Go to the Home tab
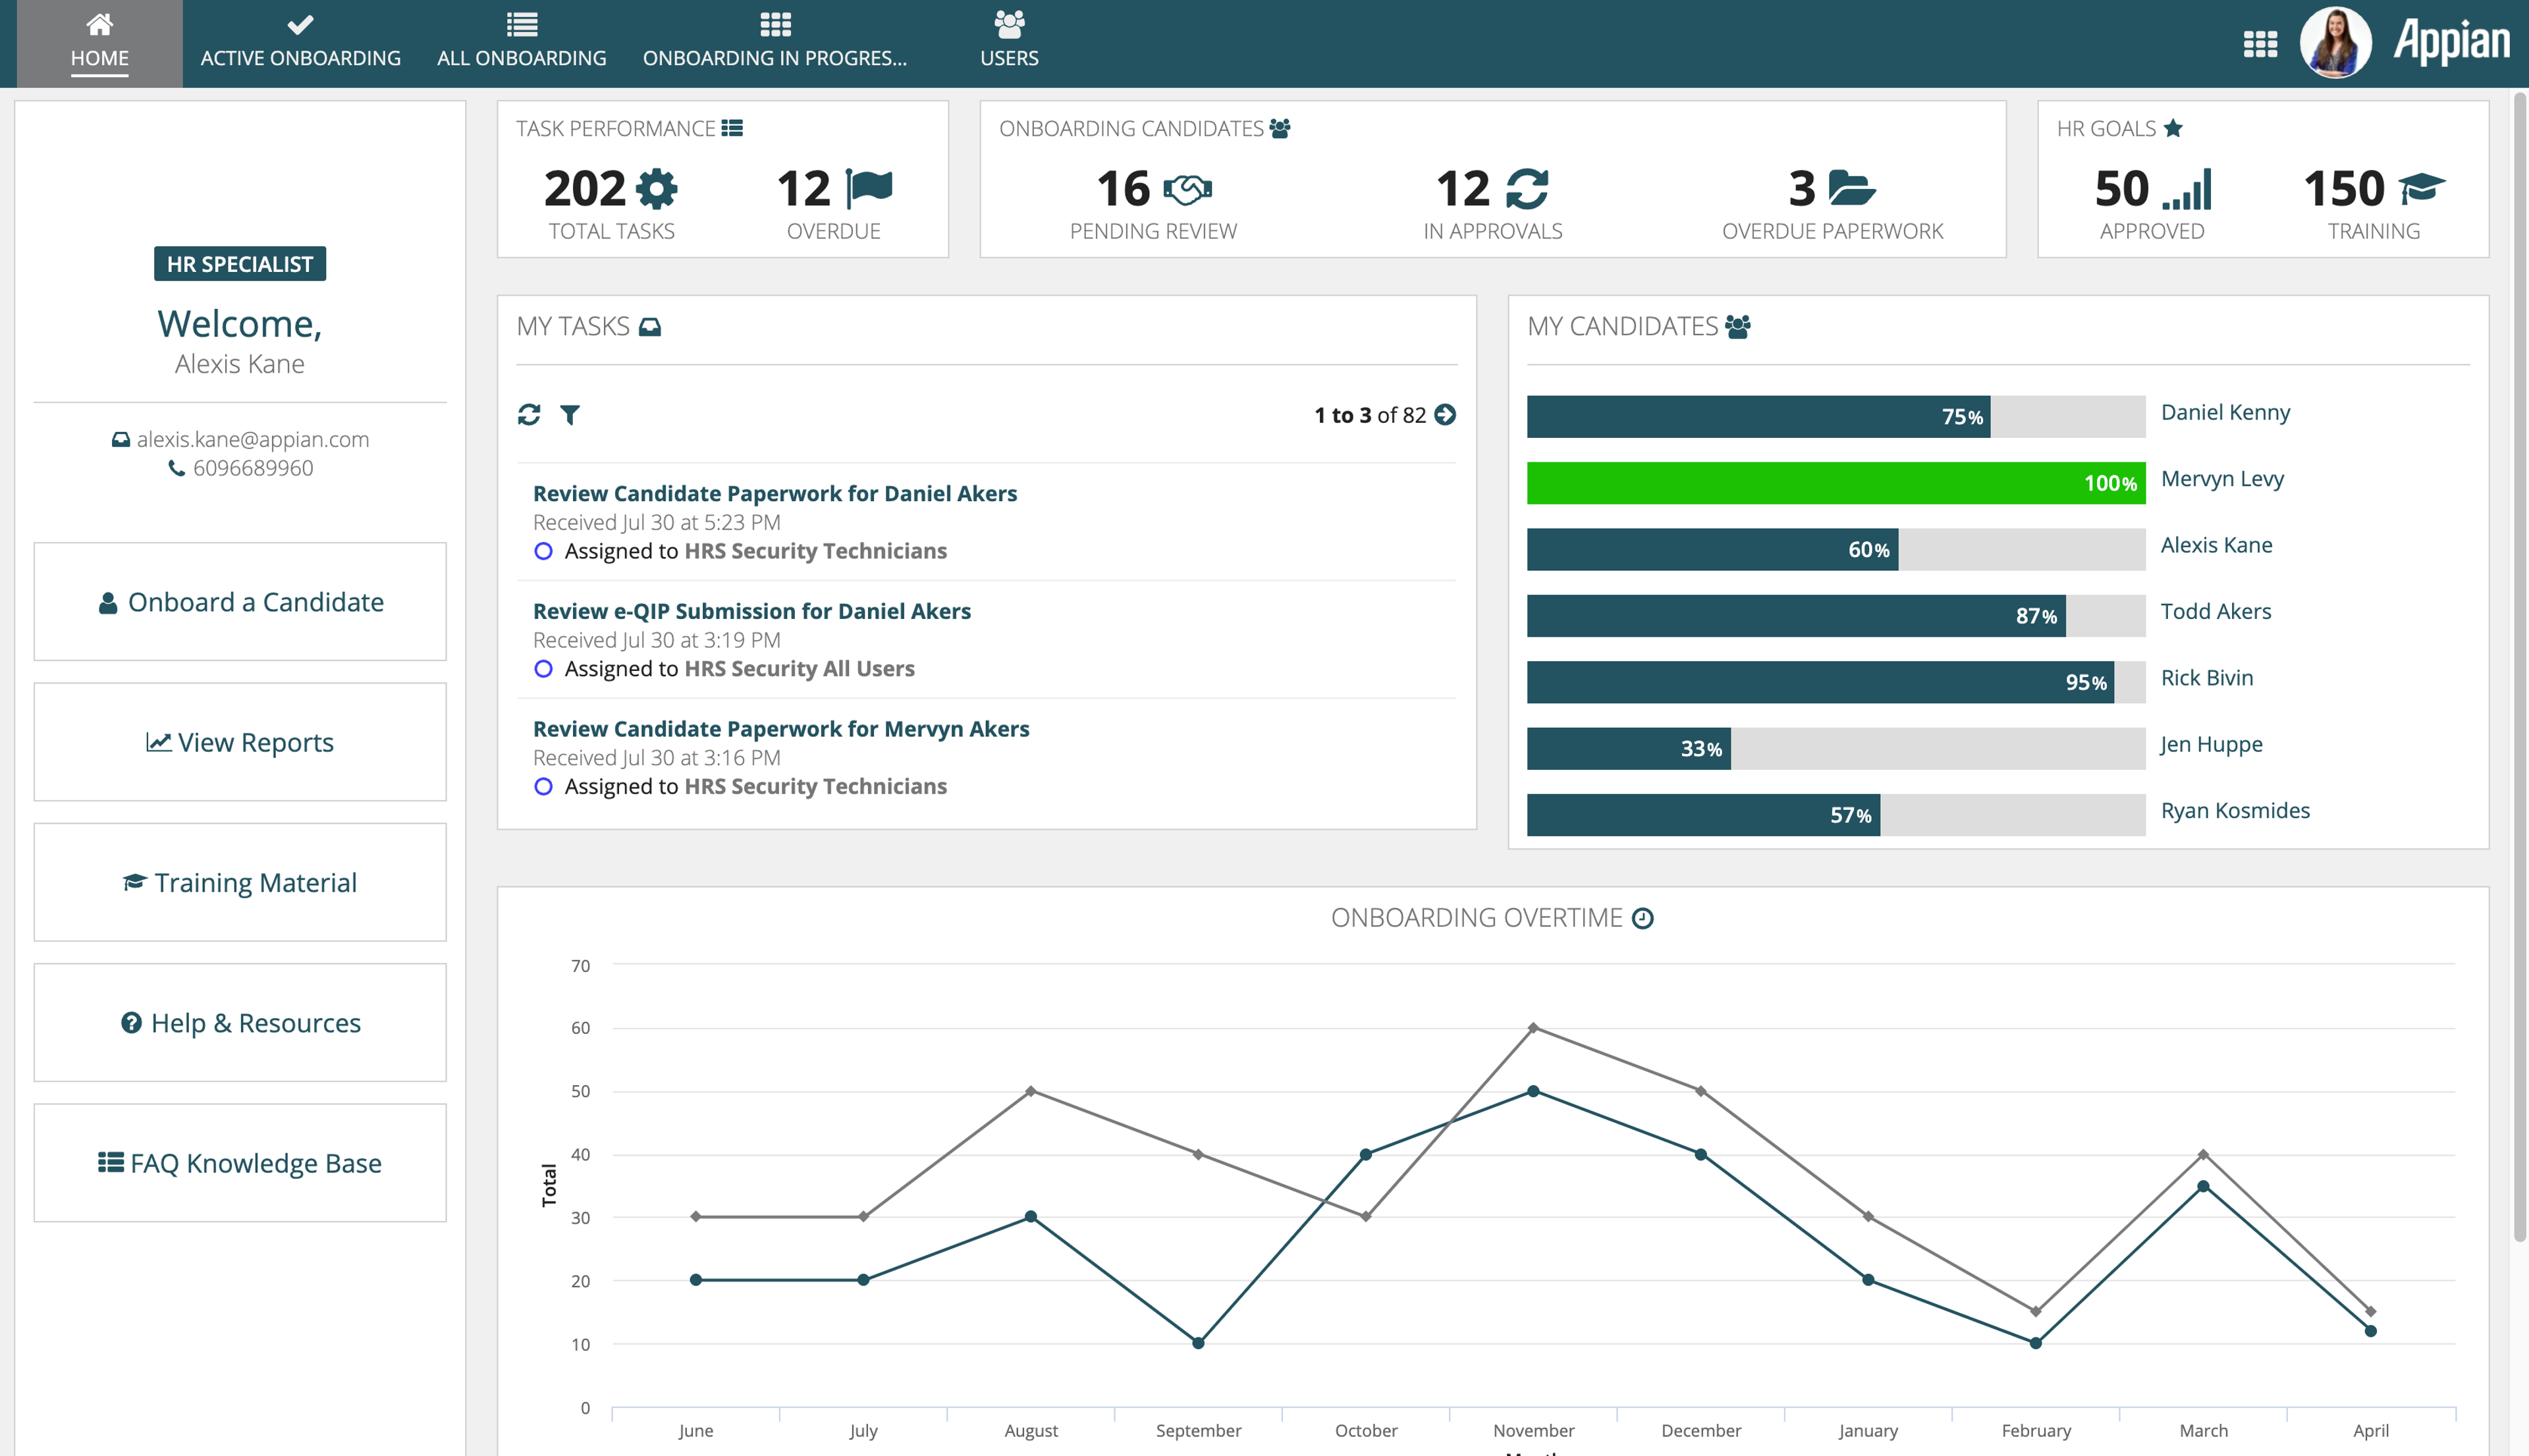Viewport: 2529px width, 1456px height. tap(99, 43)
